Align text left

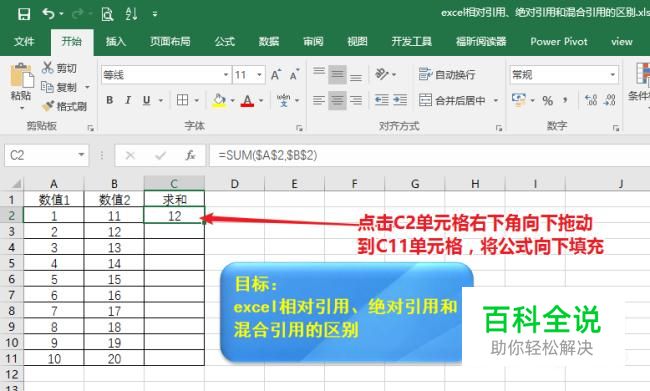(x=319, y=100)
